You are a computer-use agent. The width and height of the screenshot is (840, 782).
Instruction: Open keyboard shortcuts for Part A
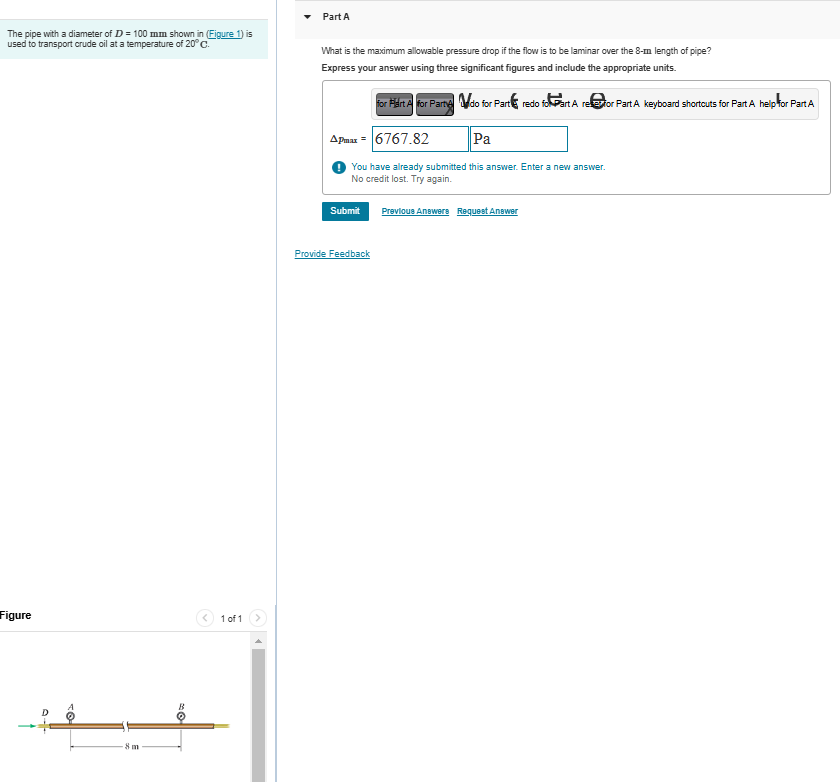click(699, 103)
